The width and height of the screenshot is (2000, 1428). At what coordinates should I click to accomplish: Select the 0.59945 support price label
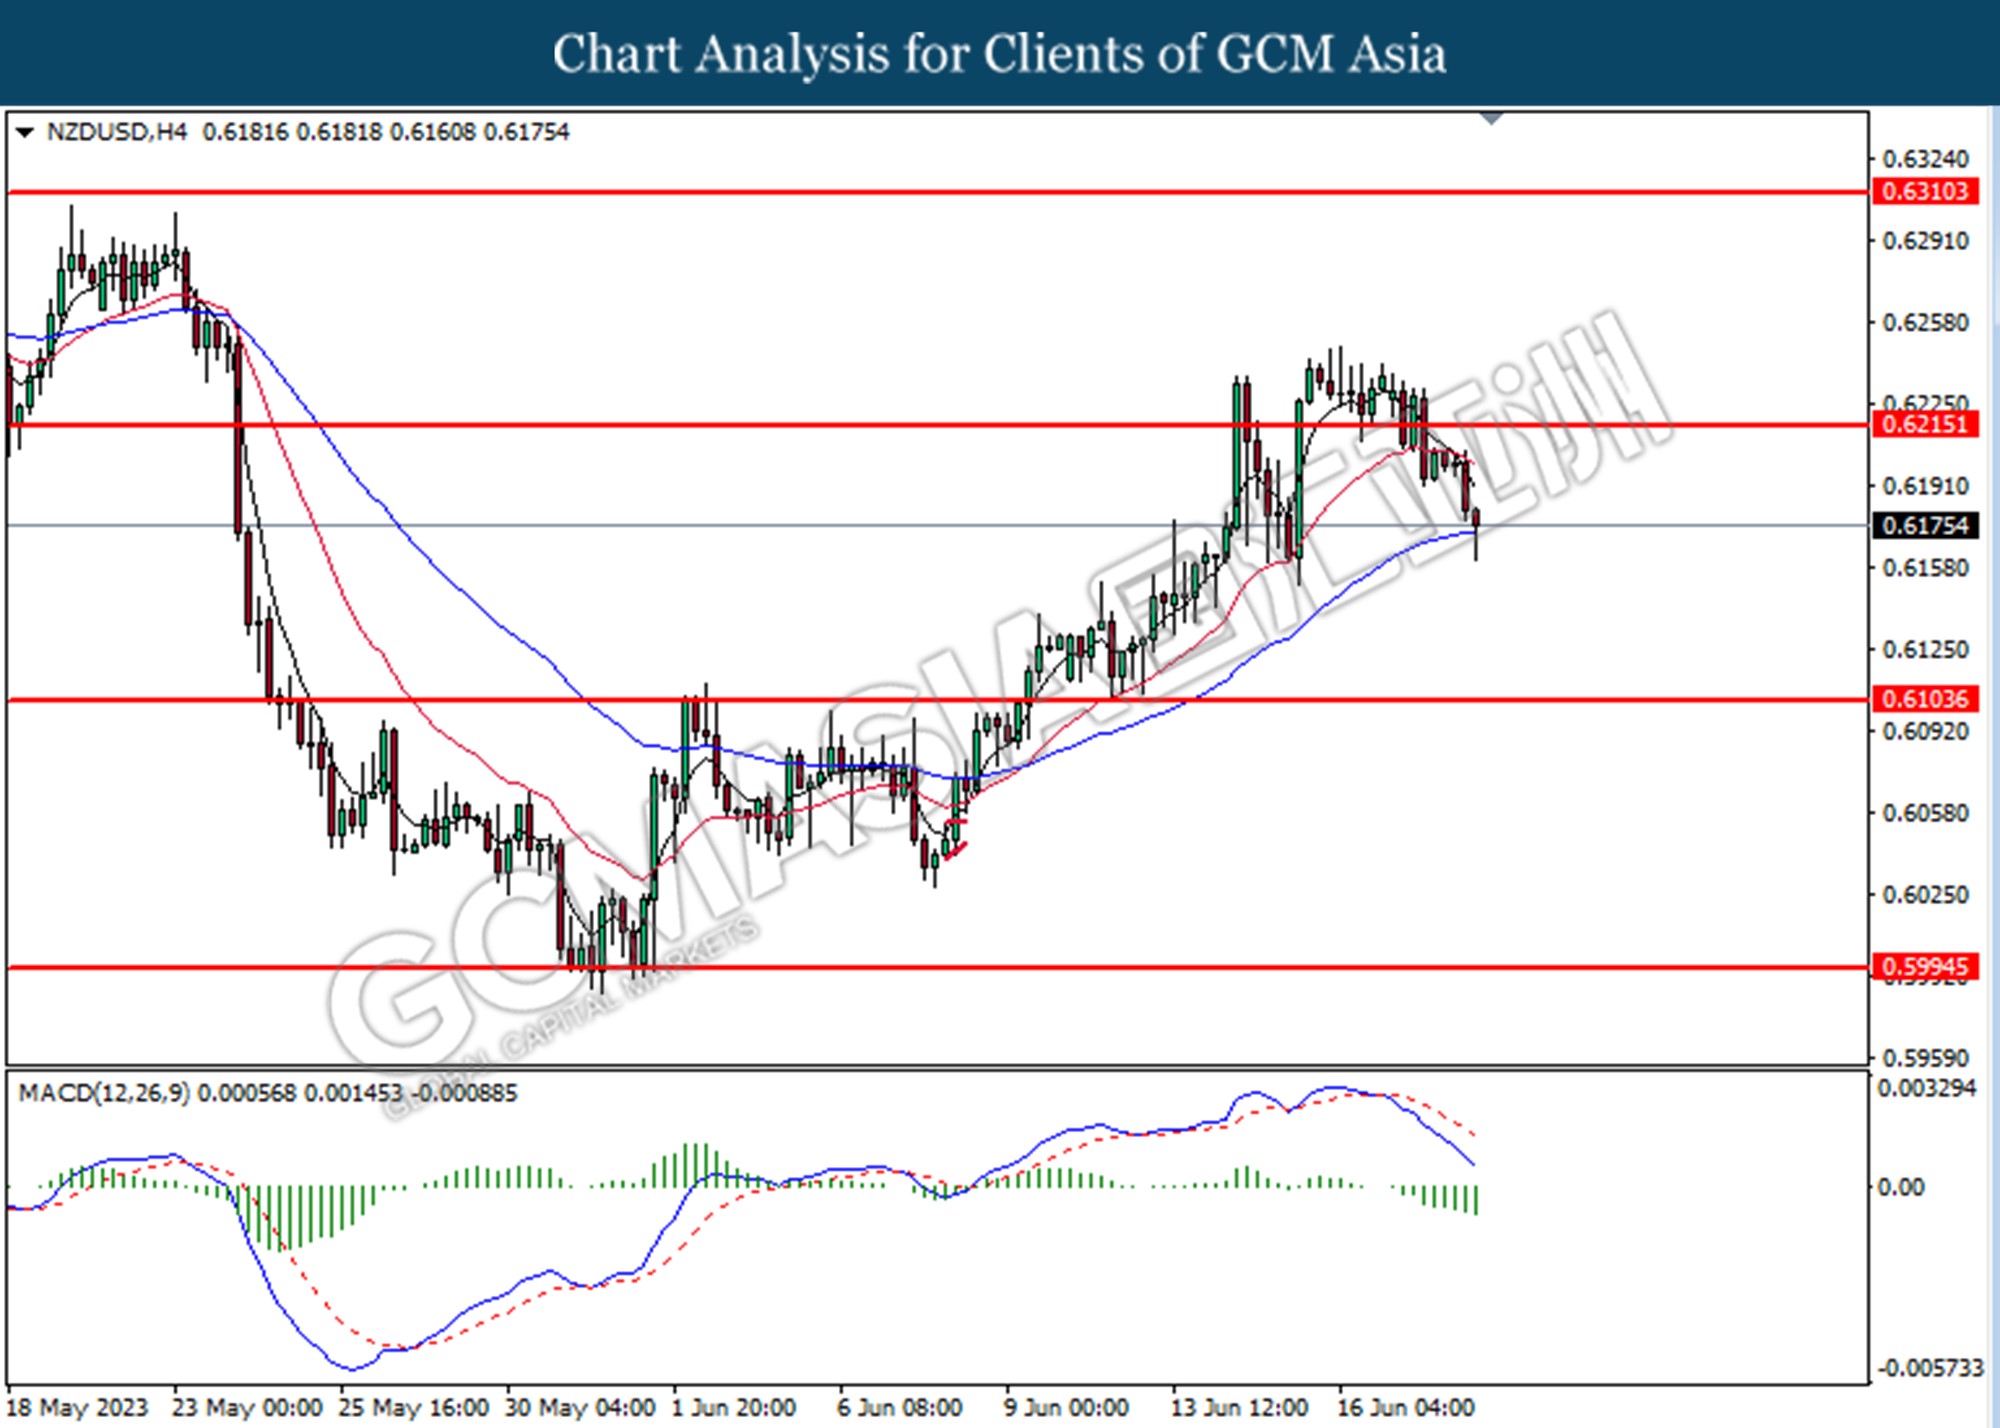click(x=1925, y=967)
